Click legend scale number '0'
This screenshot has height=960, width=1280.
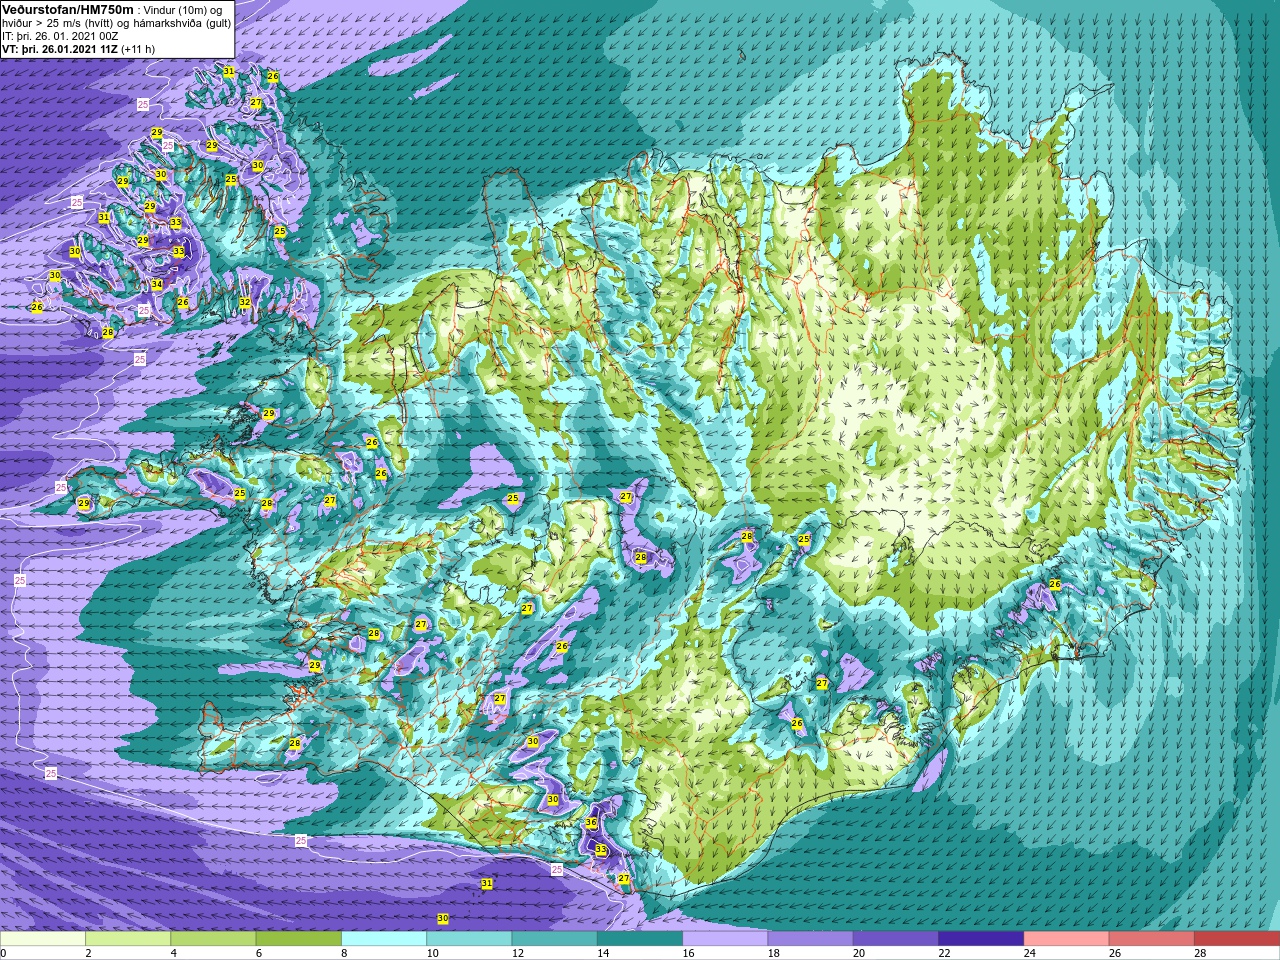click(3, 953)
